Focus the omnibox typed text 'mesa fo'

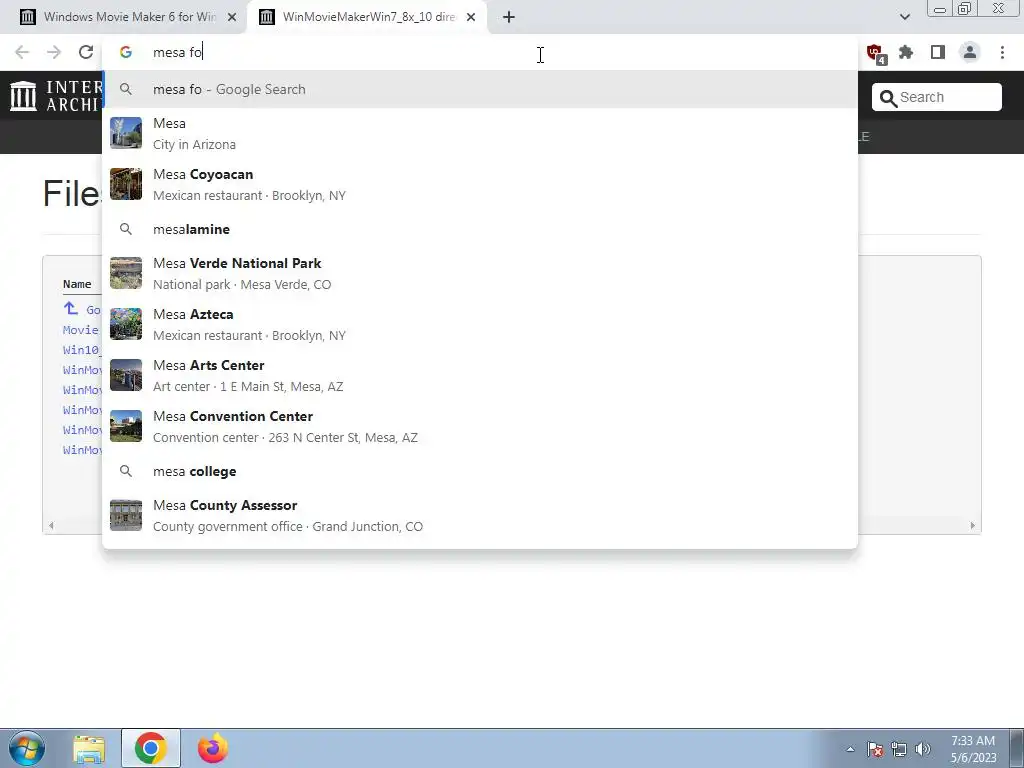coord(178,52)
